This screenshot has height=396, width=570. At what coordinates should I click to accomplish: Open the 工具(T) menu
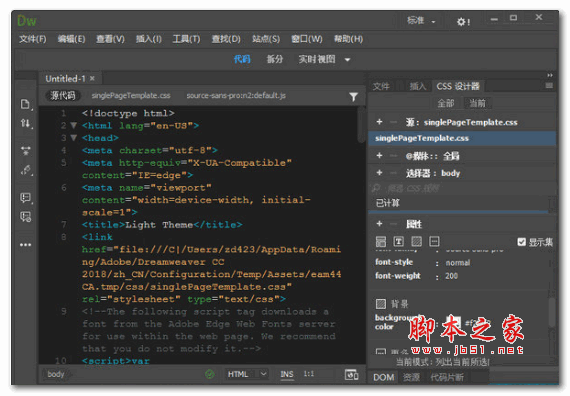[x=186, y=39]
